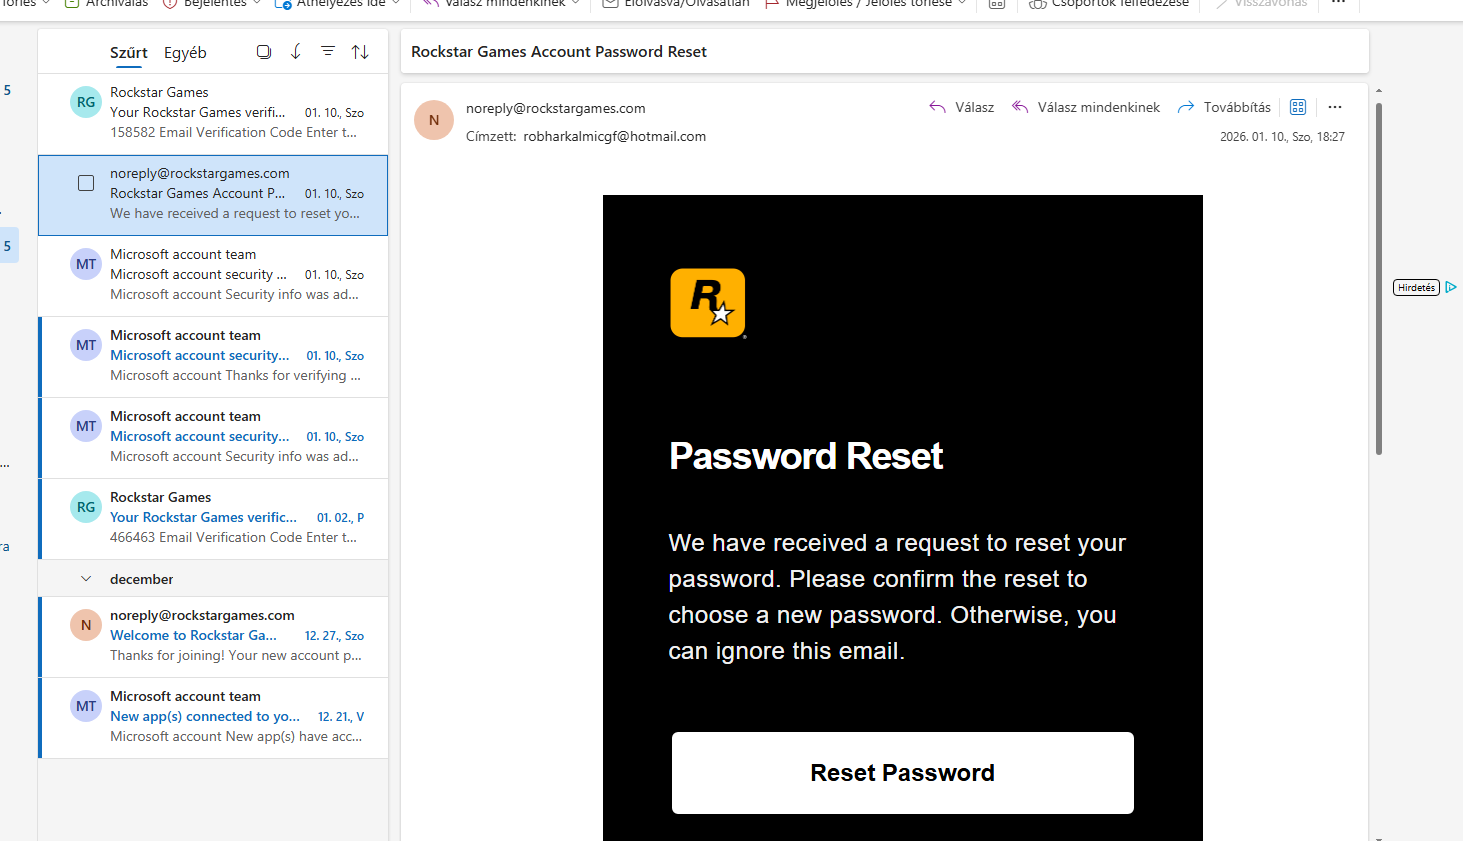Open the New app(s) connected Microsoft email
The height and width of the screenshot is (841, 1463).
tap(213, 717)
